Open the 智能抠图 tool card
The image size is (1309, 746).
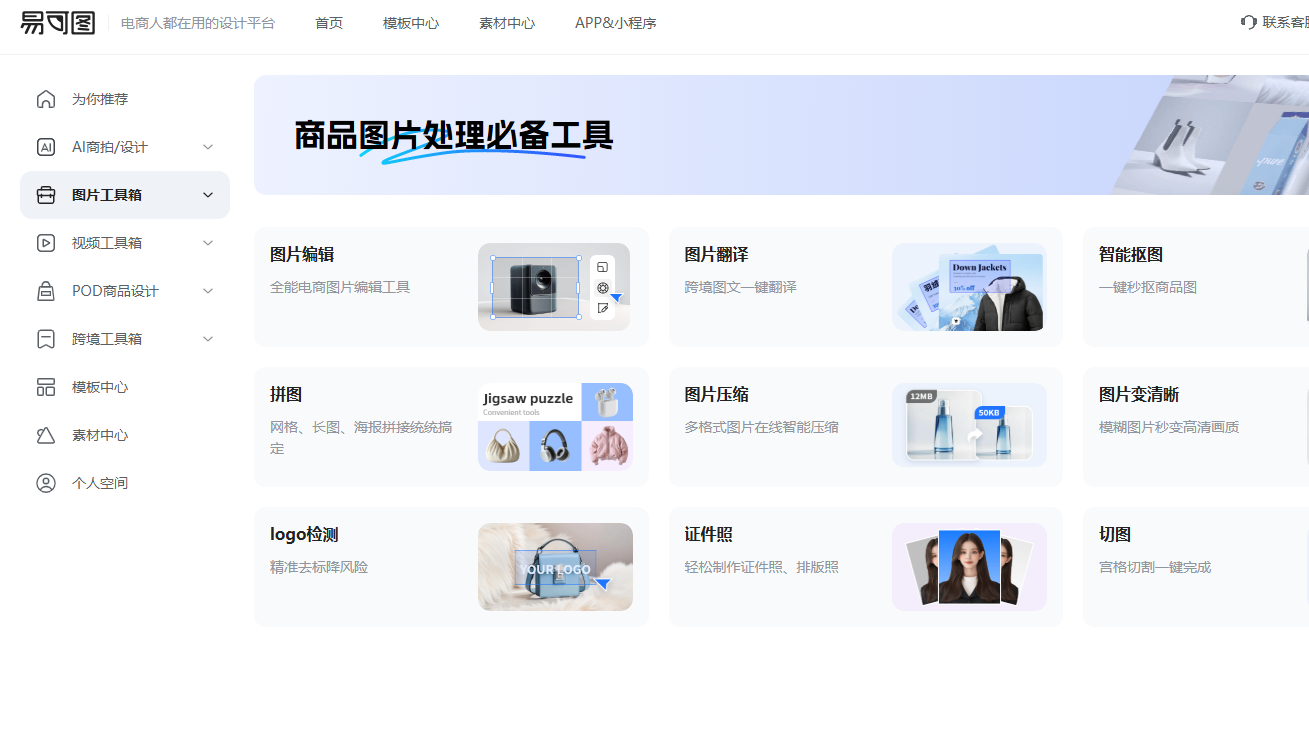click(x=1196, y=287)
